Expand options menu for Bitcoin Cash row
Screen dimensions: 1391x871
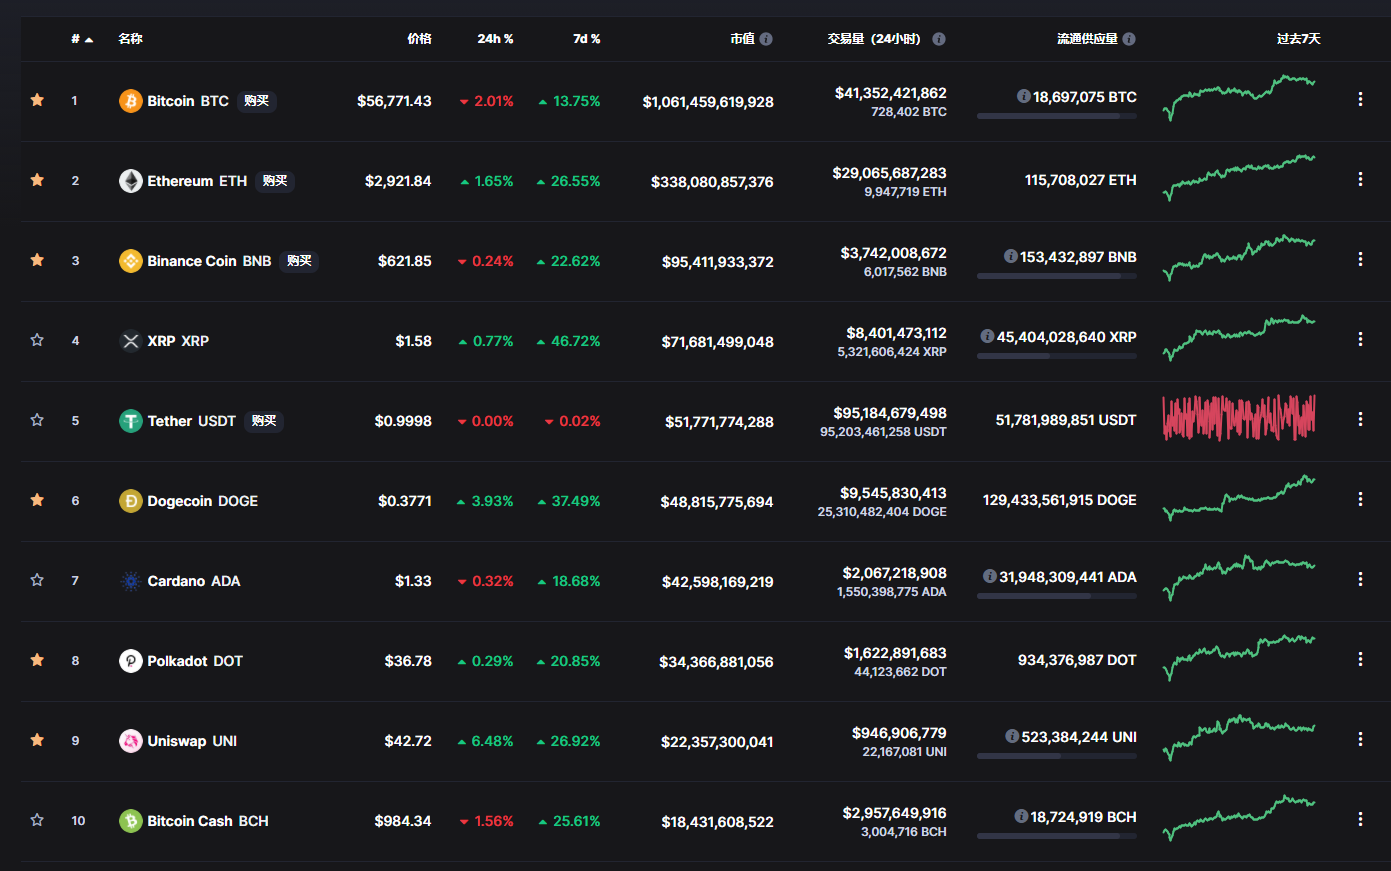(x=1360, y=819)
